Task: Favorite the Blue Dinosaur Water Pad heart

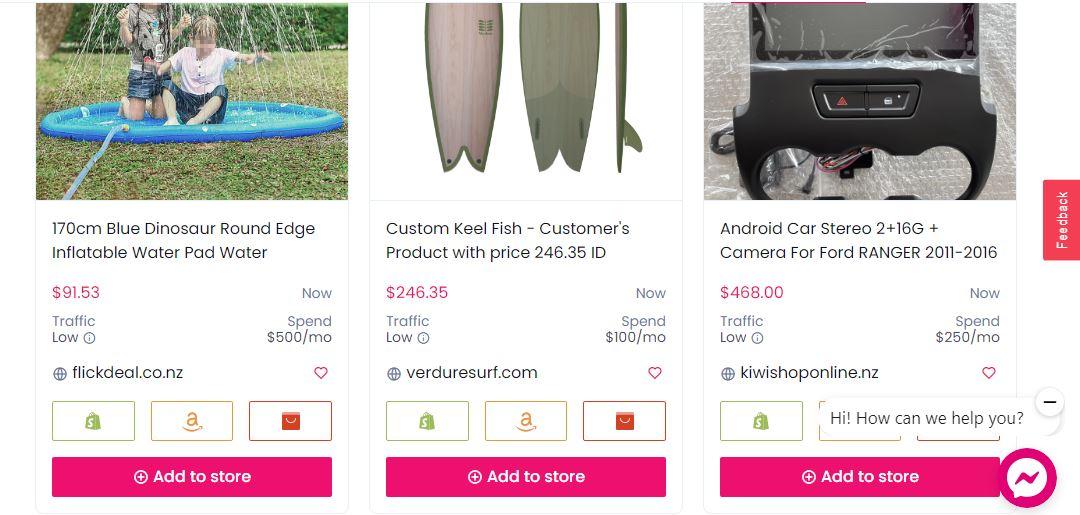Action: click(x=321, y=372)
